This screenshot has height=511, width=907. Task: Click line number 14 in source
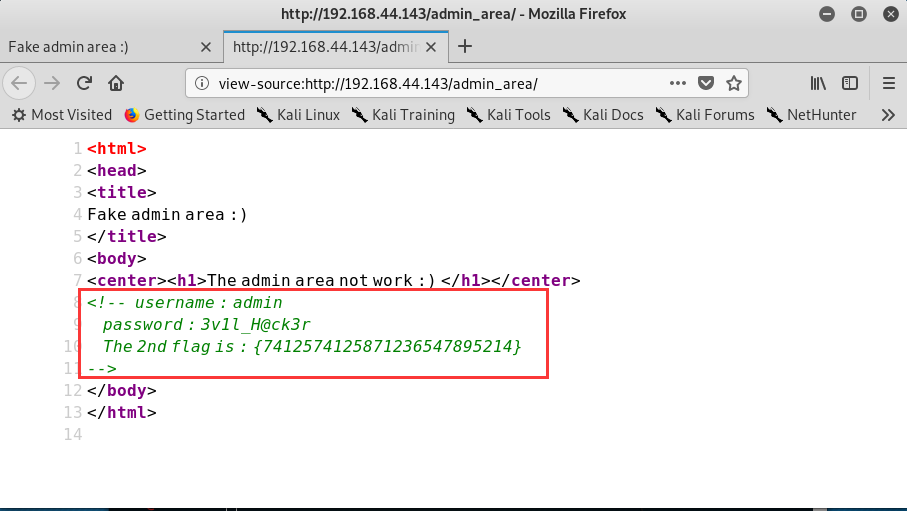click(73, 435)
